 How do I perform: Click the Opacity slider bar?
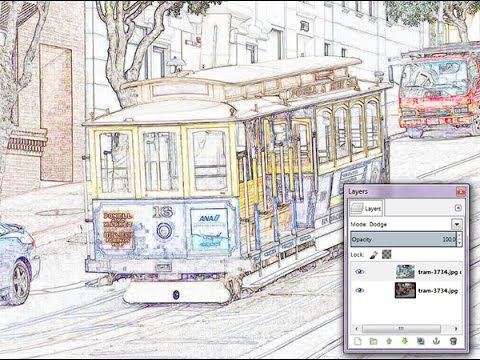pos(403,239)
